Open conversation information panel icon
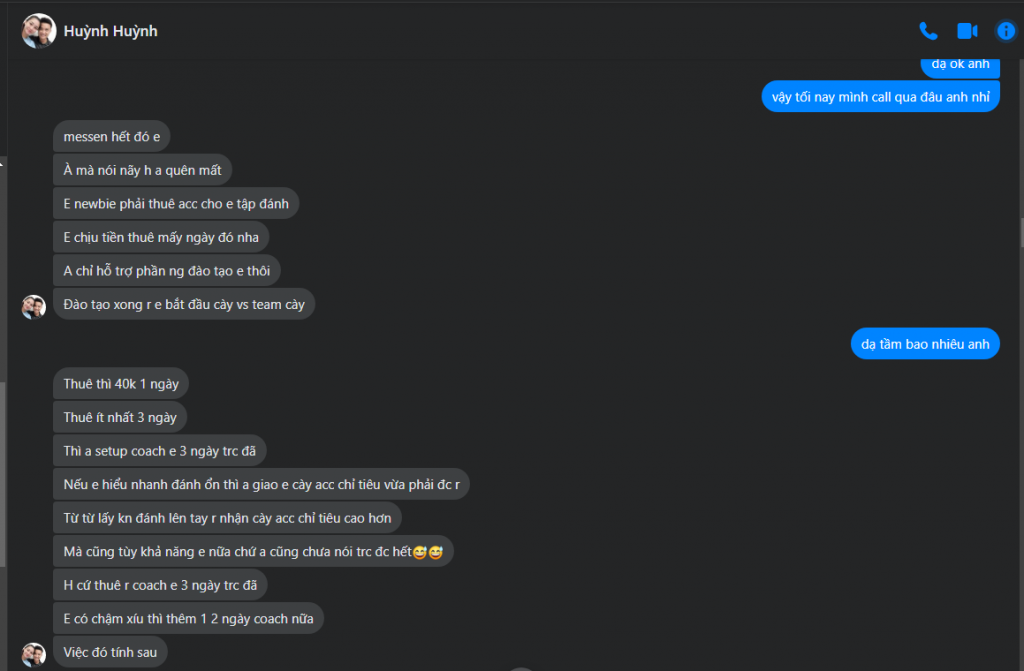This screenshot has width=1024, height=671. tap(1006, 31)
